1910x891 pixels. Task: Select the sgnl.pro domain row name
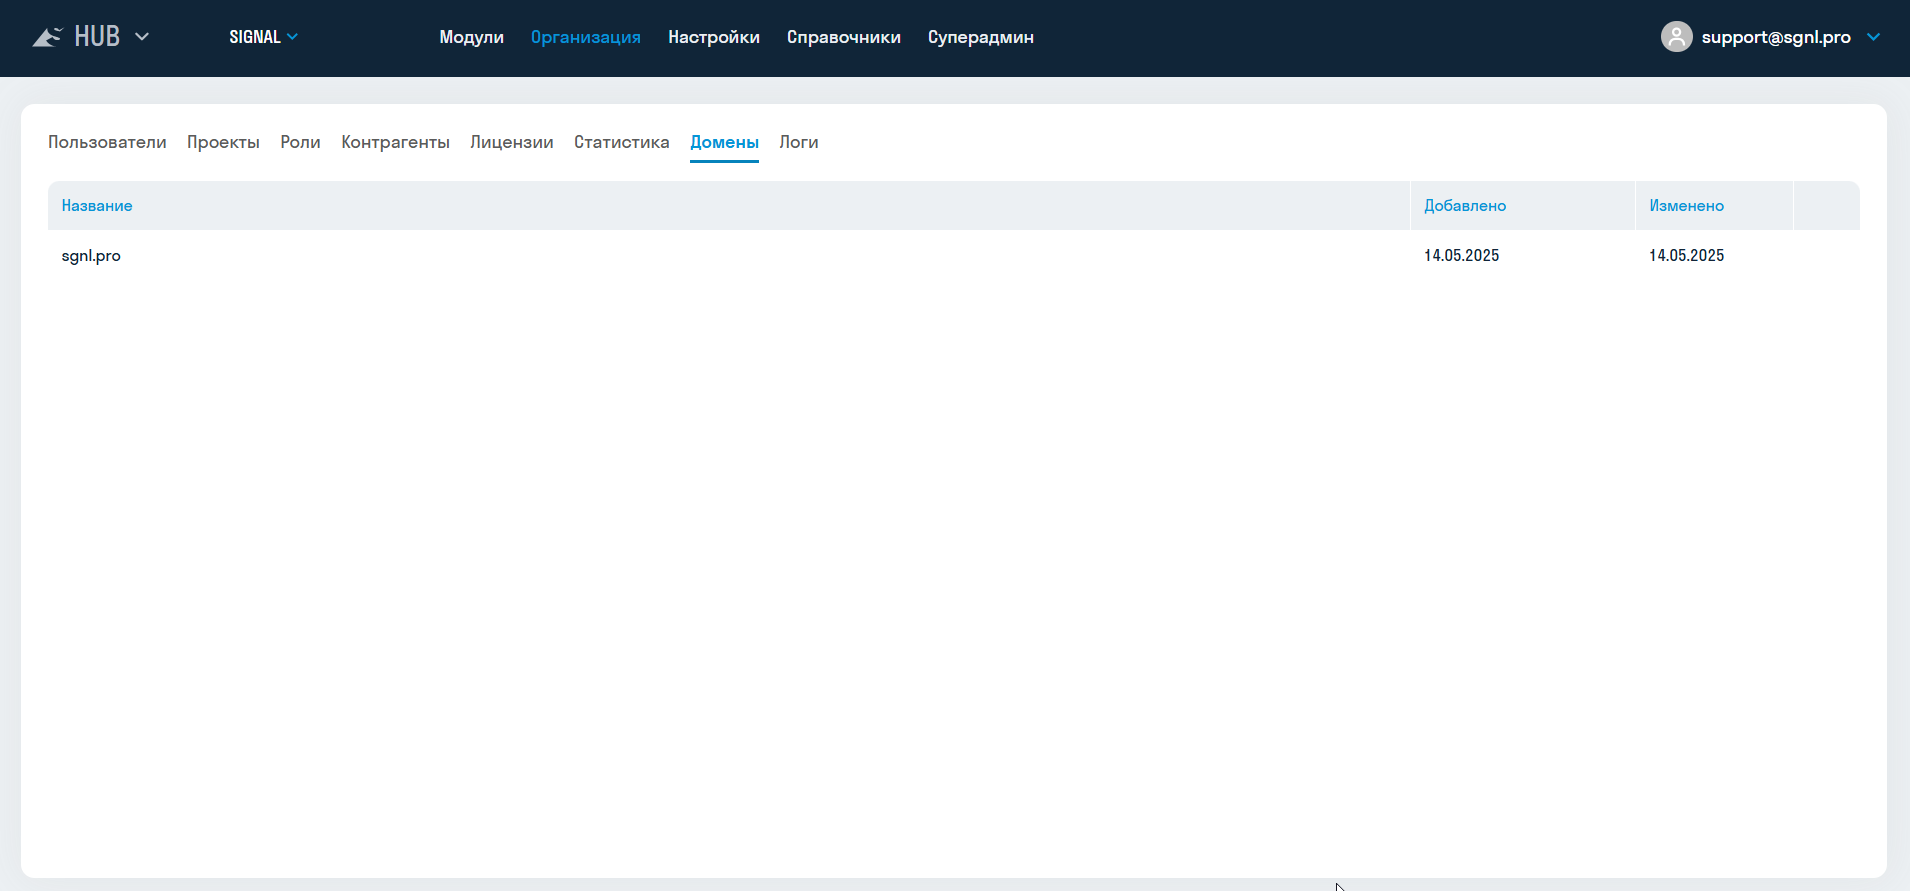91,256
